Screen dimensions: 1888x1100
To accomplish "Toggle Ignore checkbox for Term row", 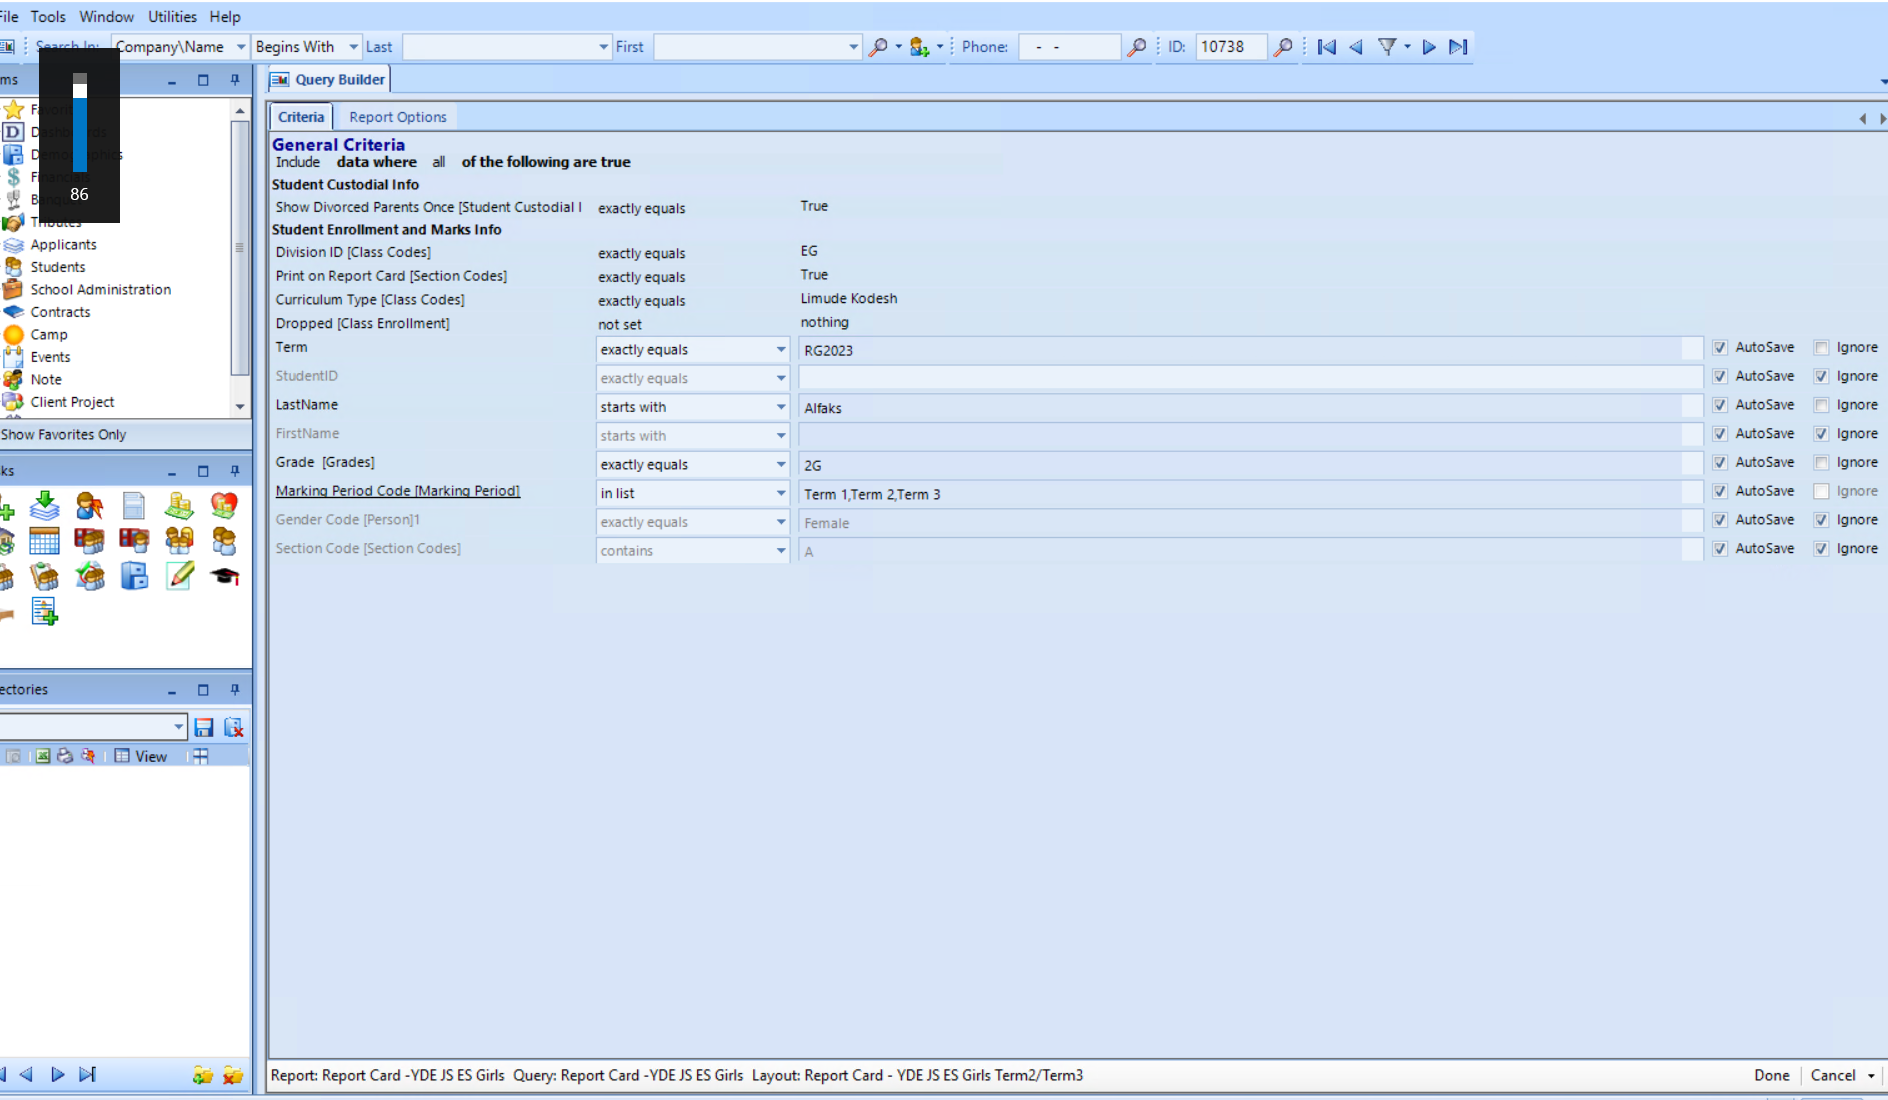I will 1821,348.
